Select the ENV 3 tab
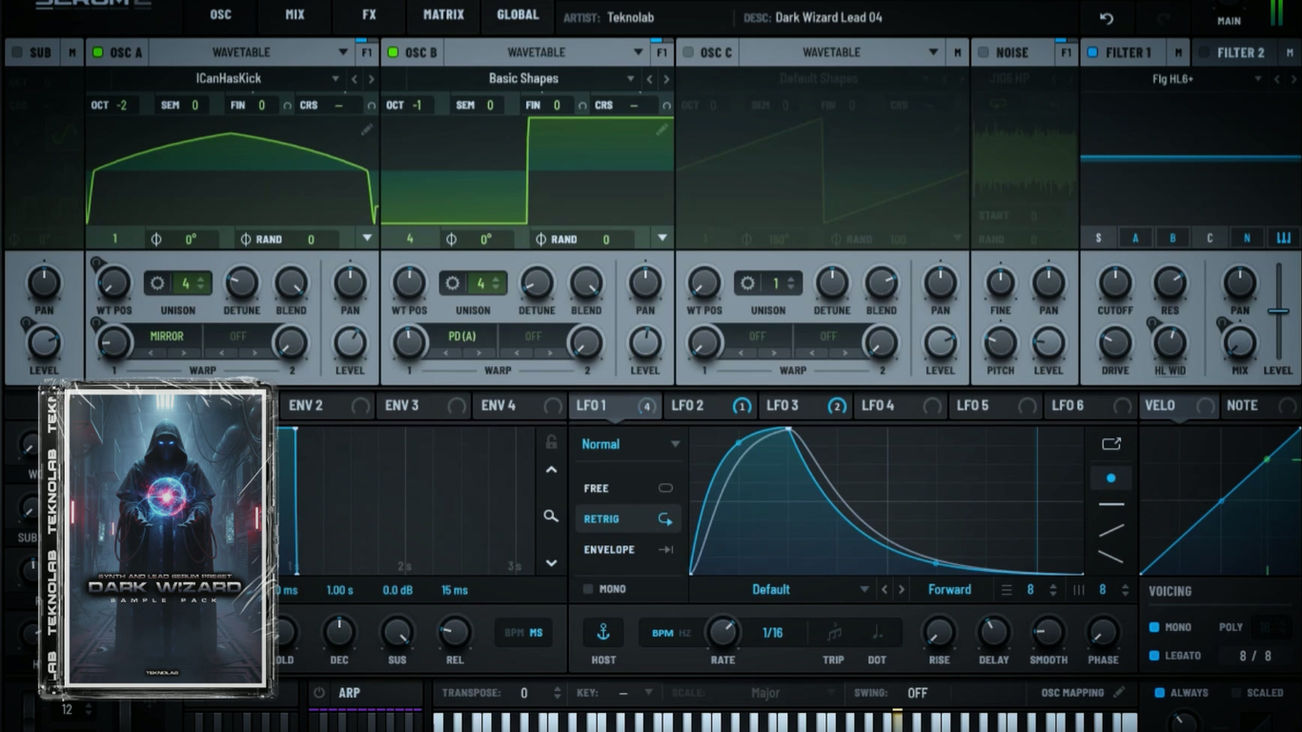Screen dimensions: 1302x732 [425, 405]
